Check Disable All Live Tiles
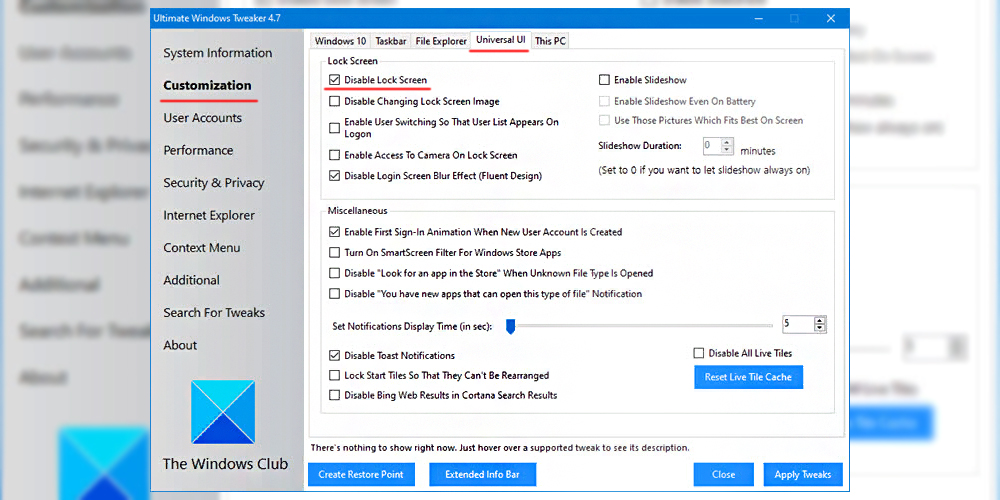The width and height of the screenshot is (1000, 500). coord(699,353)
